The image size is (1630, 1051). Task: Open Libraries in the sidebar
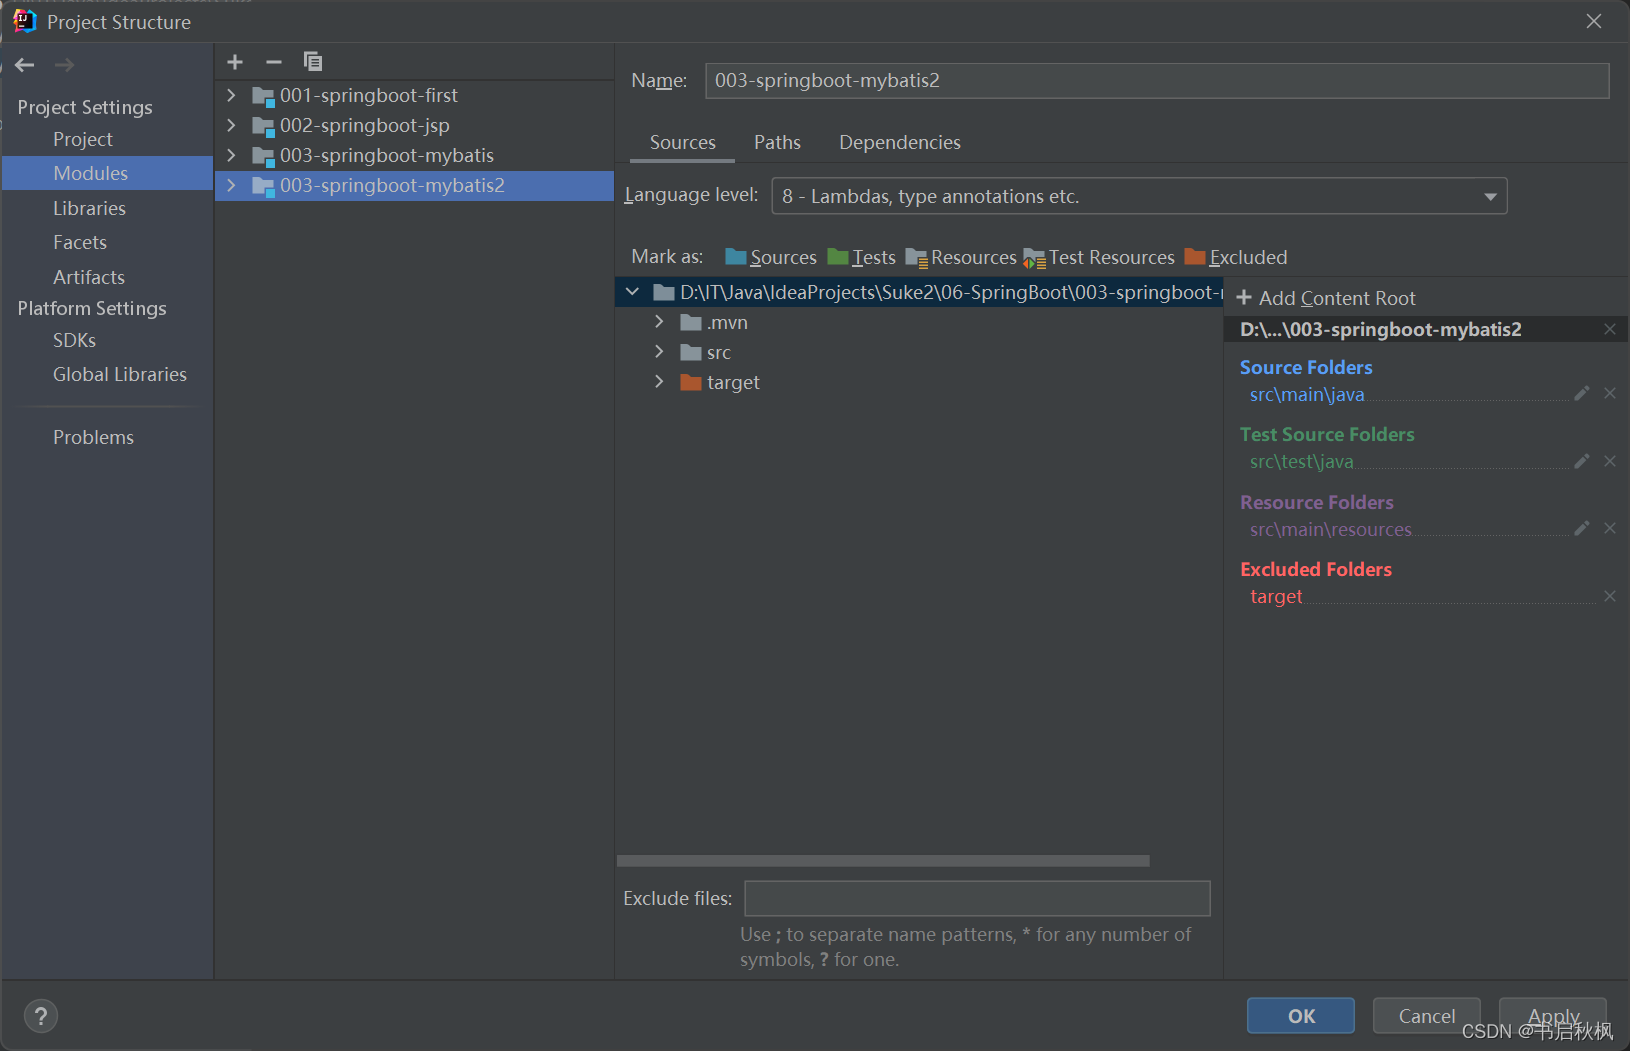click(x=89, y=208)
